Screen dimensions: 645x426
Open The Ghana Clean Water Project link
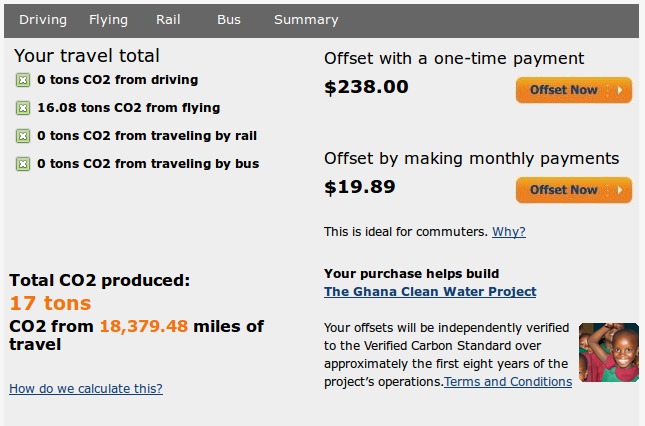click(430, 292)
